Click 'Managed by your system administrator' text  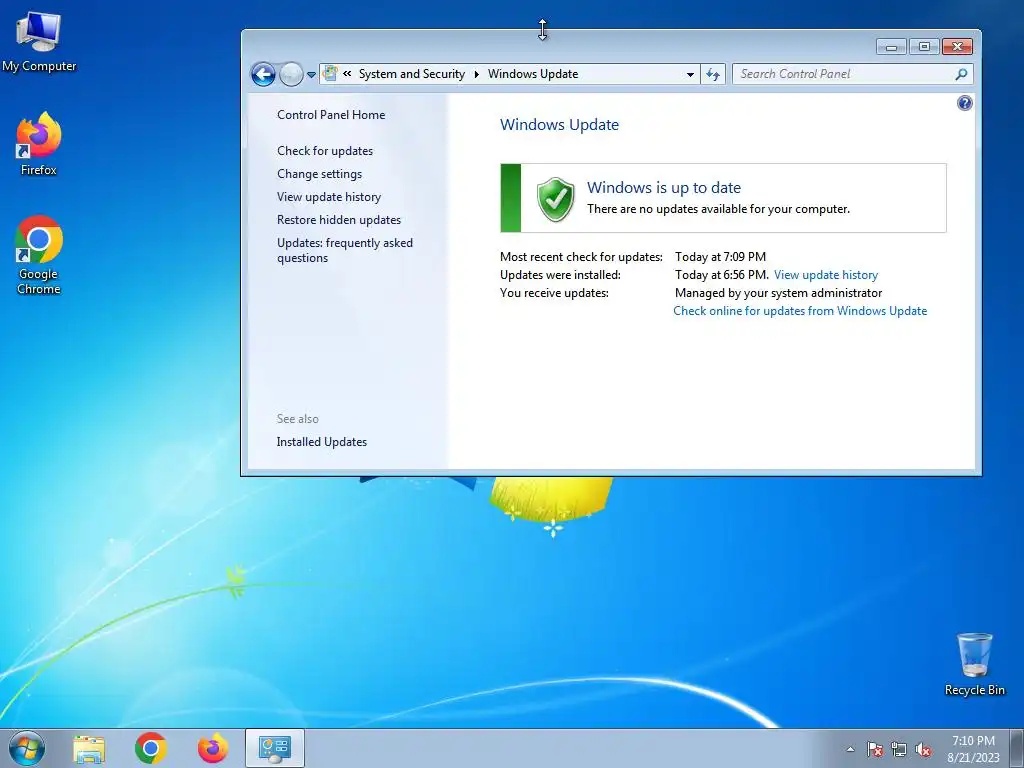pyautogui.click(x=778, y=293)
